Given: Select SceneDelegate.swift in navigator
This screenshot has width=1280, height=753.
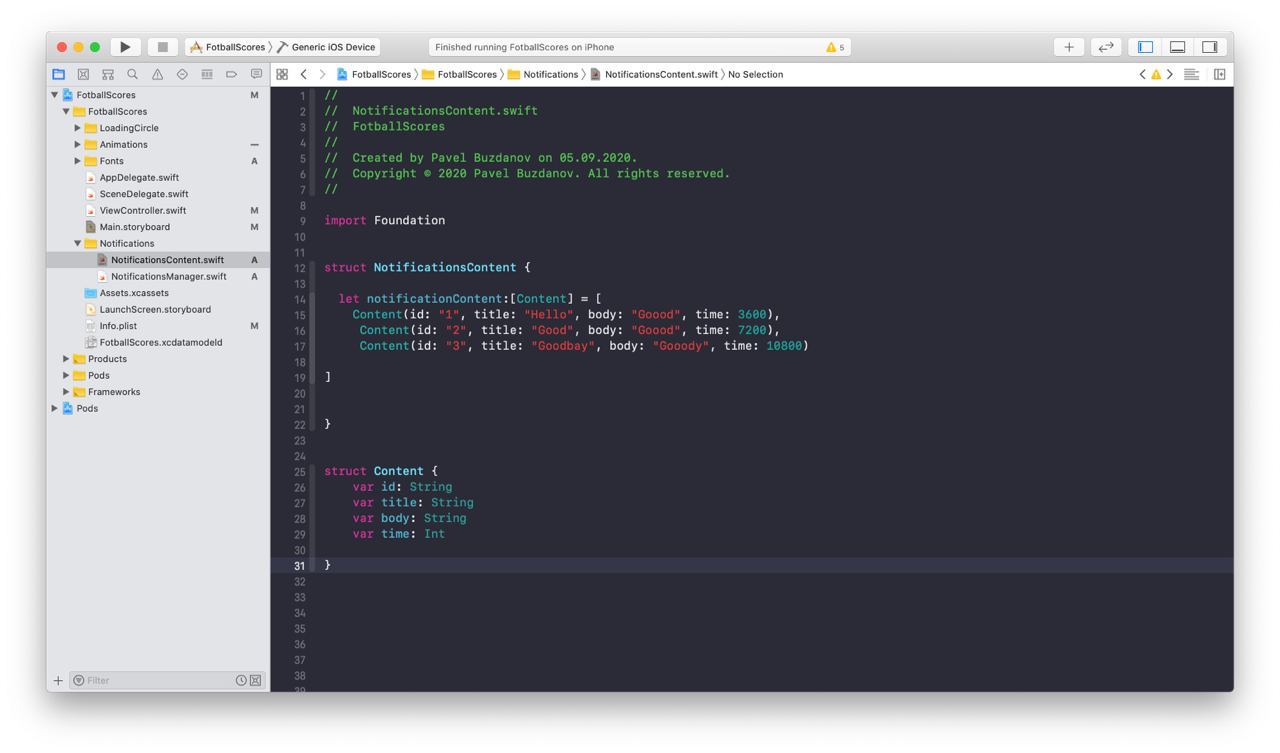Looking at the screenshot, I should pyautogui.click(x=144, y=194).
